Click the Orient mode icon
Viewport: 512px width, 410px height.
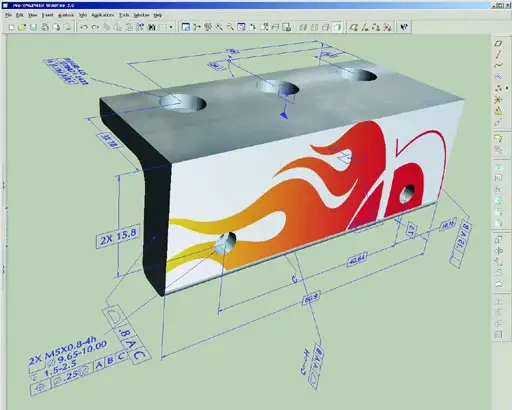point(208,27)
